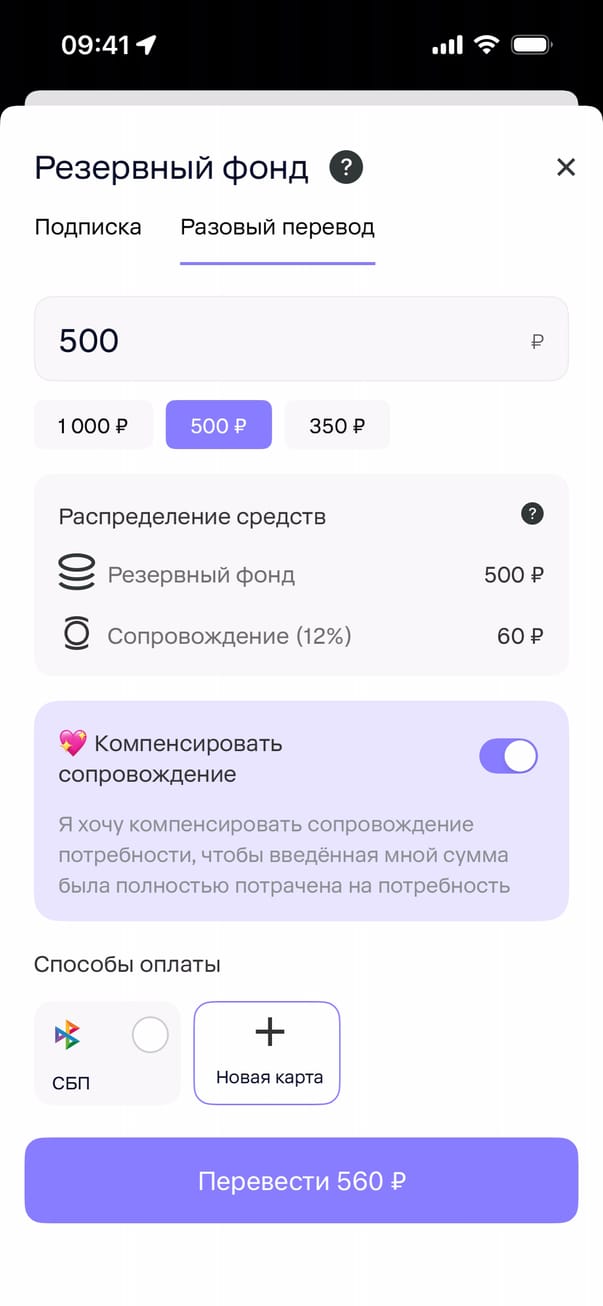Screen dimensions: 603x1306
Task: Tap the Wi-Fi icon in status bar
Action: 486,45
